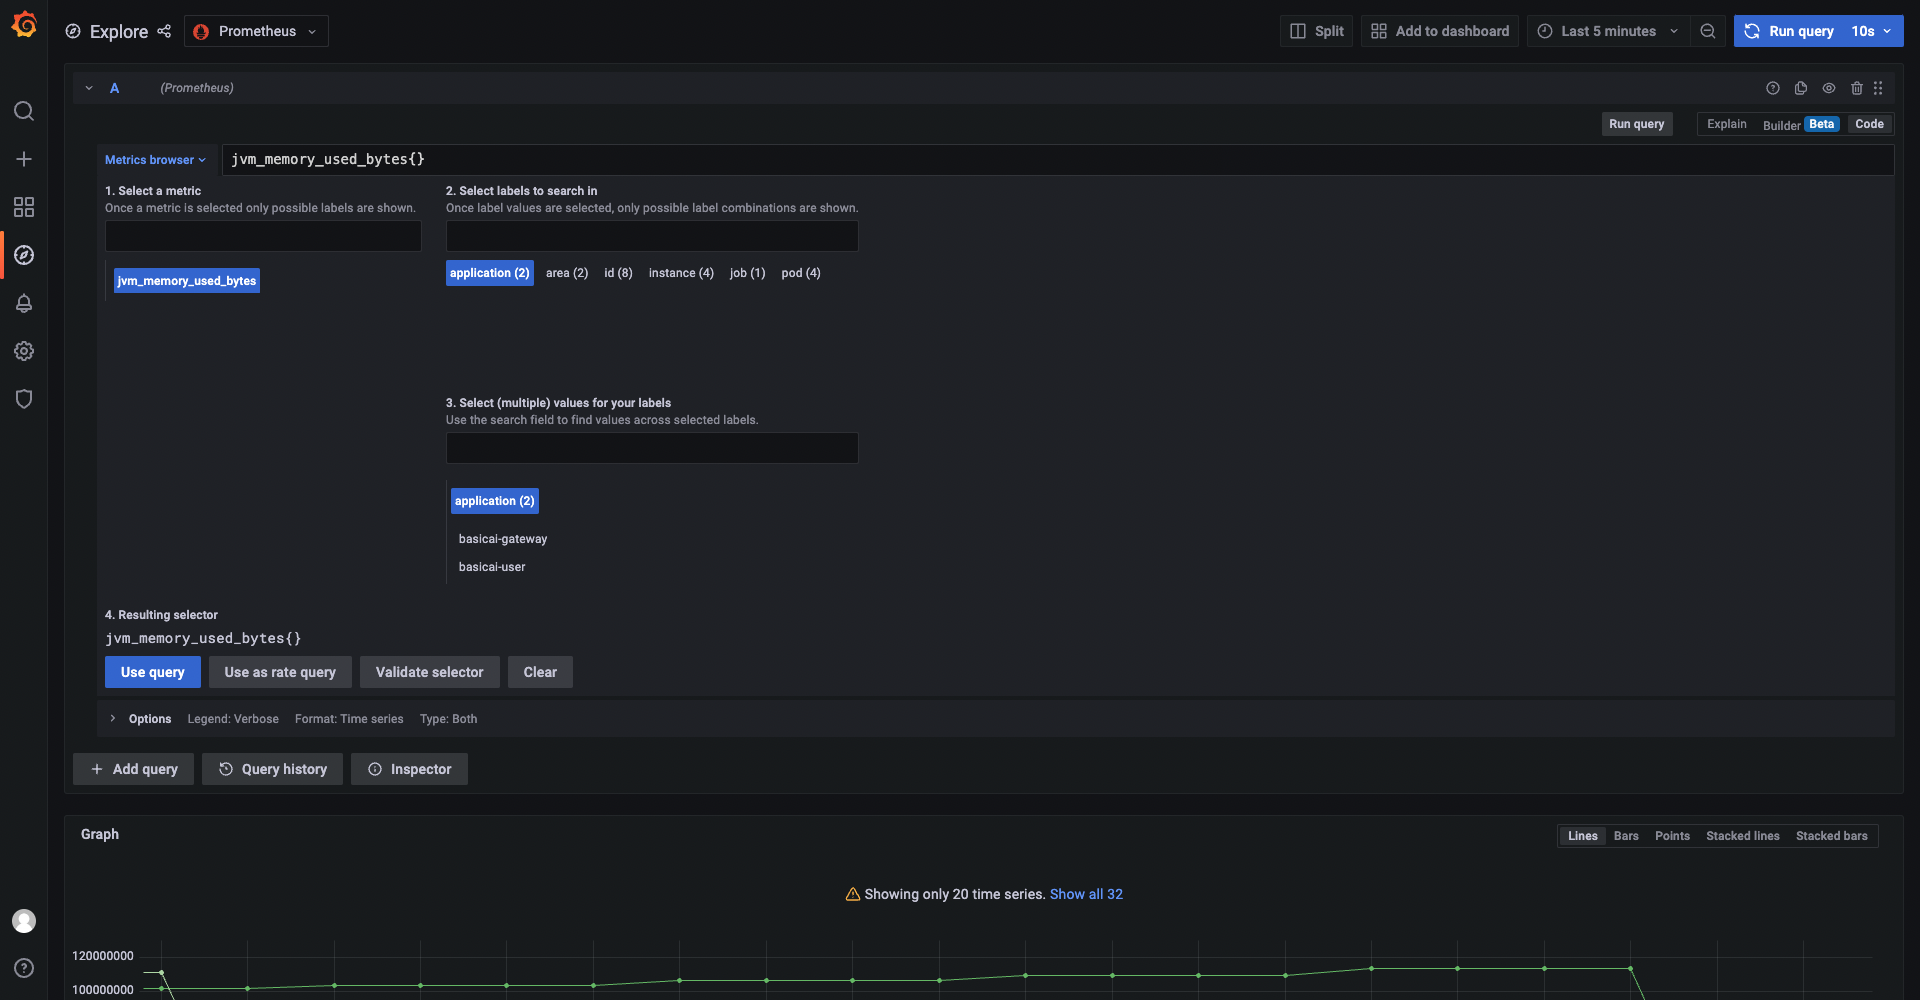The height and width of the screenshot is (1000, 1920).
Task: Open Search from the left sidebar
Action: point(24,111)
